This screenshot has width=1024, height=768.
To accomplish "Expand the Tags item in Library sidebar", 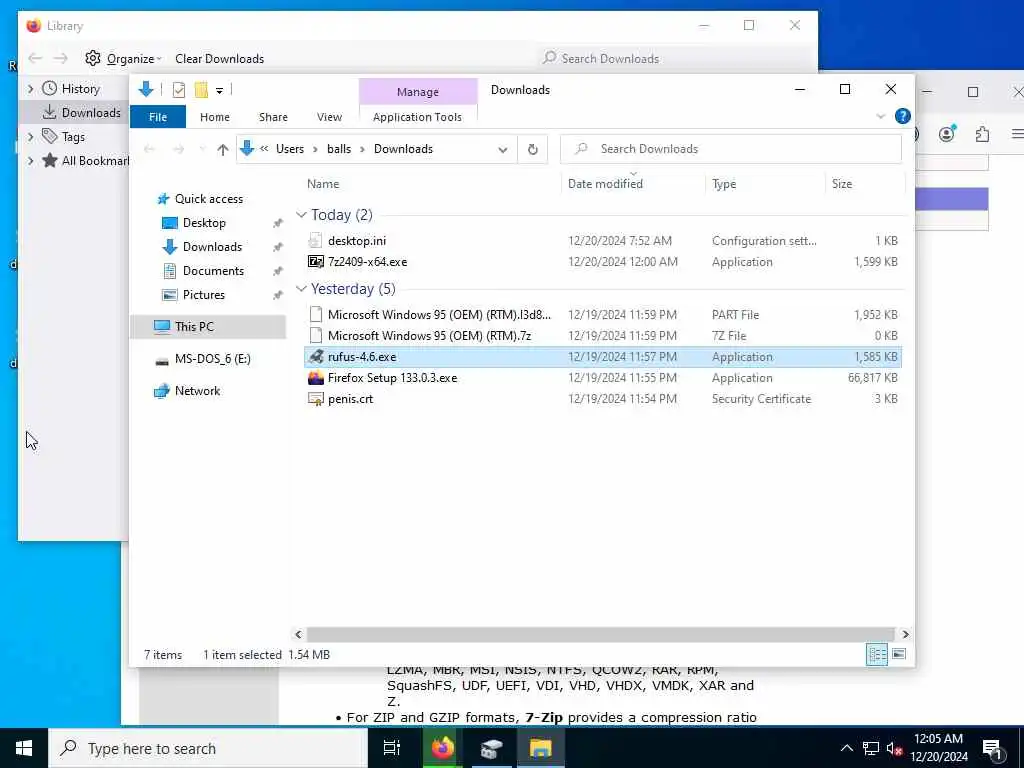I will coord(31,136).
